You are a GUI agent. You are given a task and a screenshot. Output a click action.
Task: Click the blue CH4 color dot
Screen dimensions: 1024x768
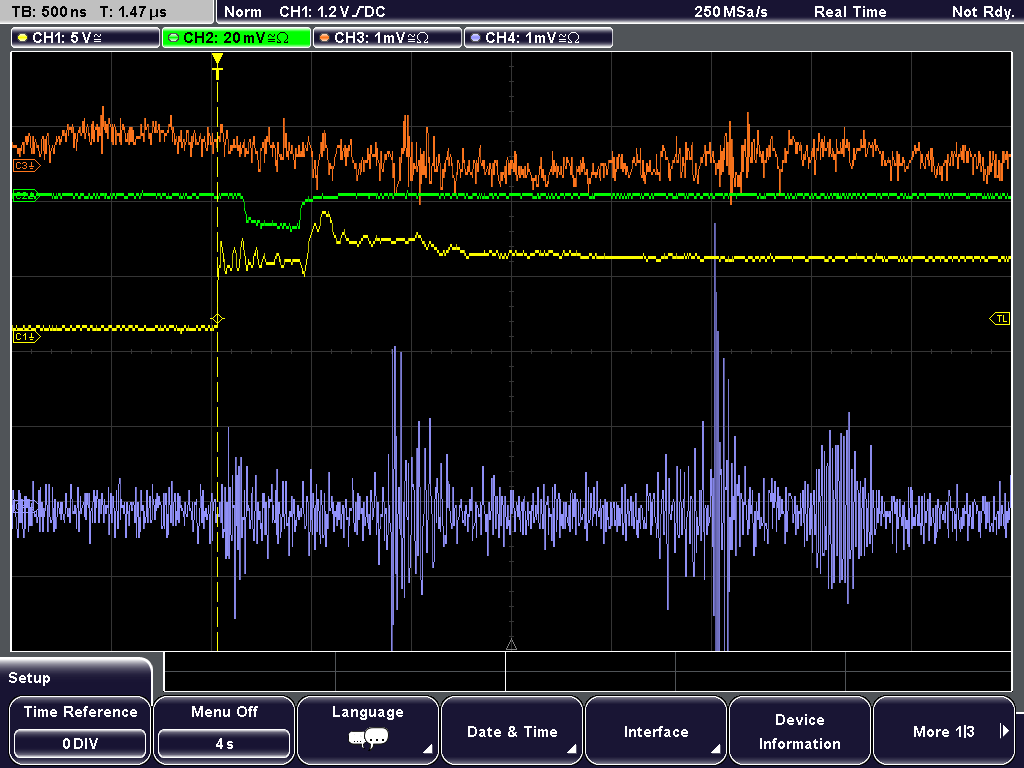coord(475,38)
